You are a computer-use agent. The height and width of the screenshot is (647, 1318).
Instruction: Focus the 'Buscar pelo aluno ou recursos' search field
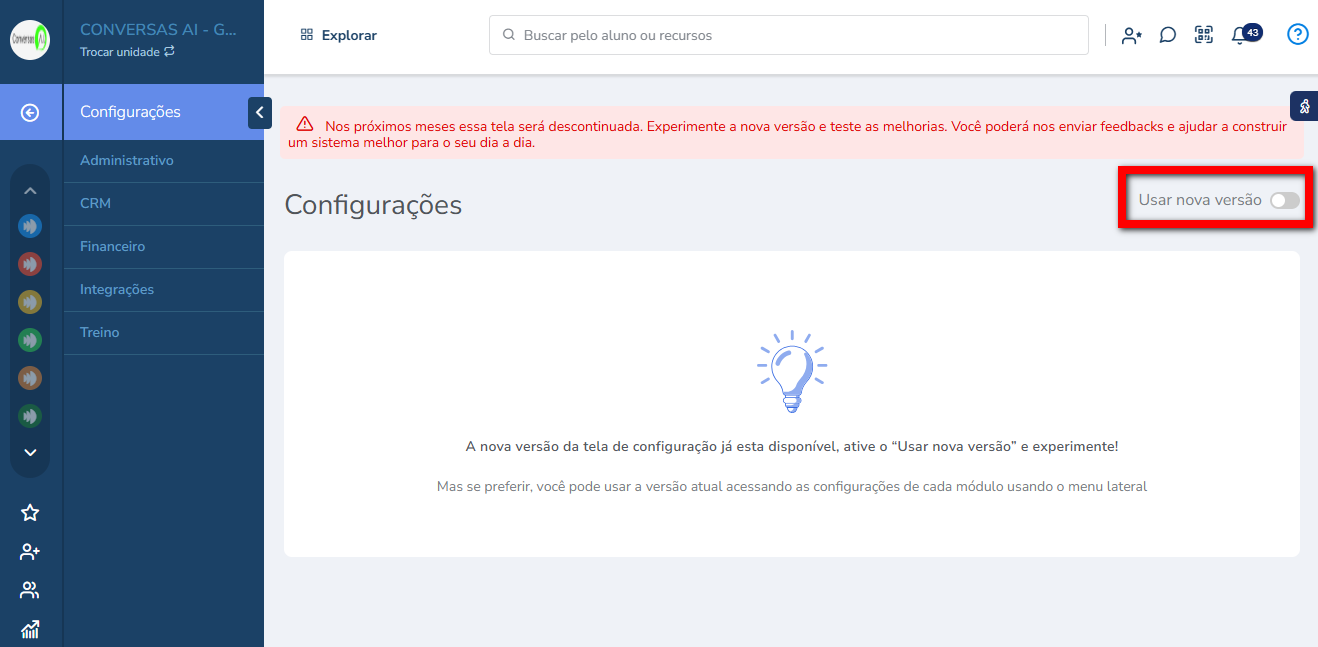pyautogui.click(x=788, y=35)
